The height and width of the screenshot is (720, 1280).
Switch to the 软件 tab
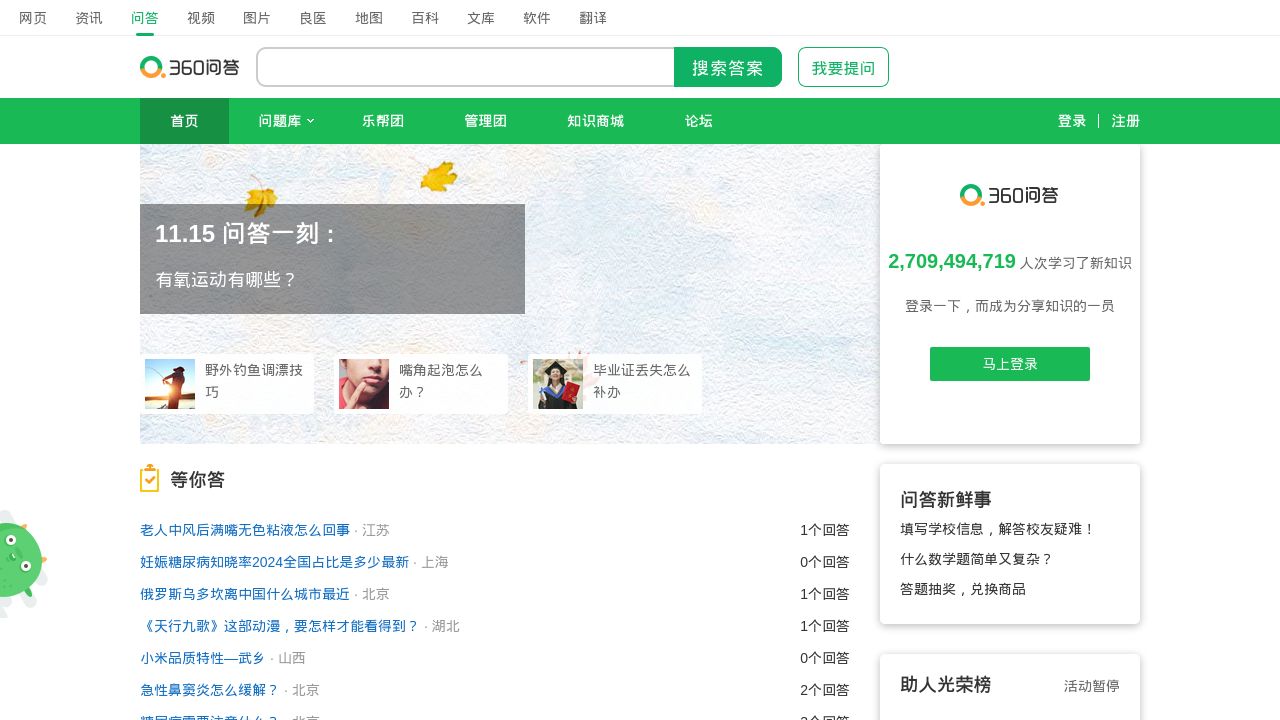(x=537, y=18)
